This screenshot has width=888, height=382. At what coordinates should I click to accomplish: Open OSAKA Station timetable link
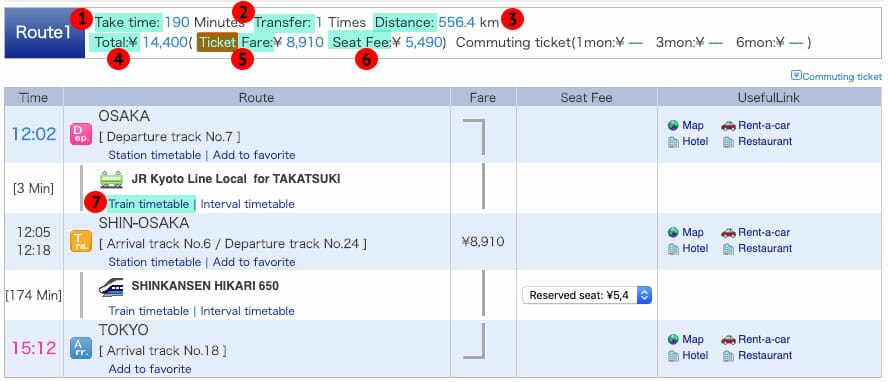coord(155,155)
